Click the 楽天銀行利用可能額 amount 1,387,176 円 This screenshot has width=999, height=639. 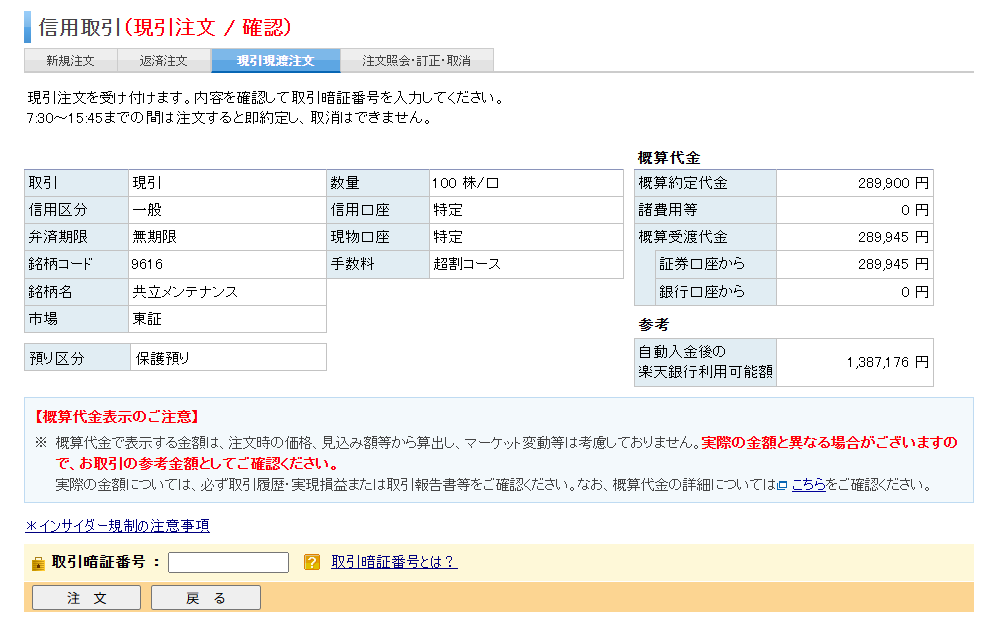tap(886, 362)
